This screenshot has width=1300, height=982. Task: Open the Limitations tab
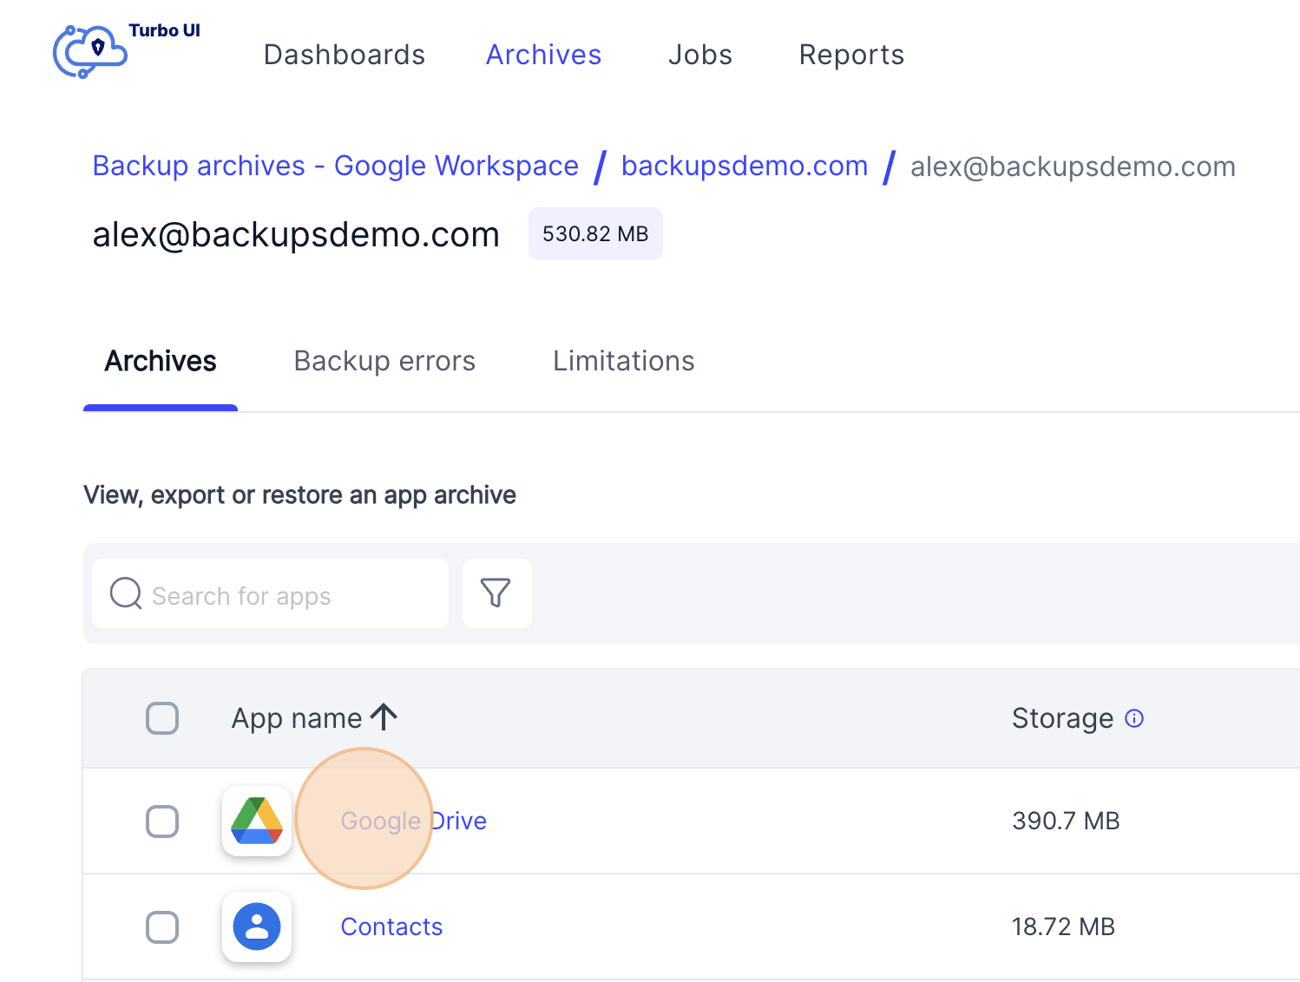[623, 360]
